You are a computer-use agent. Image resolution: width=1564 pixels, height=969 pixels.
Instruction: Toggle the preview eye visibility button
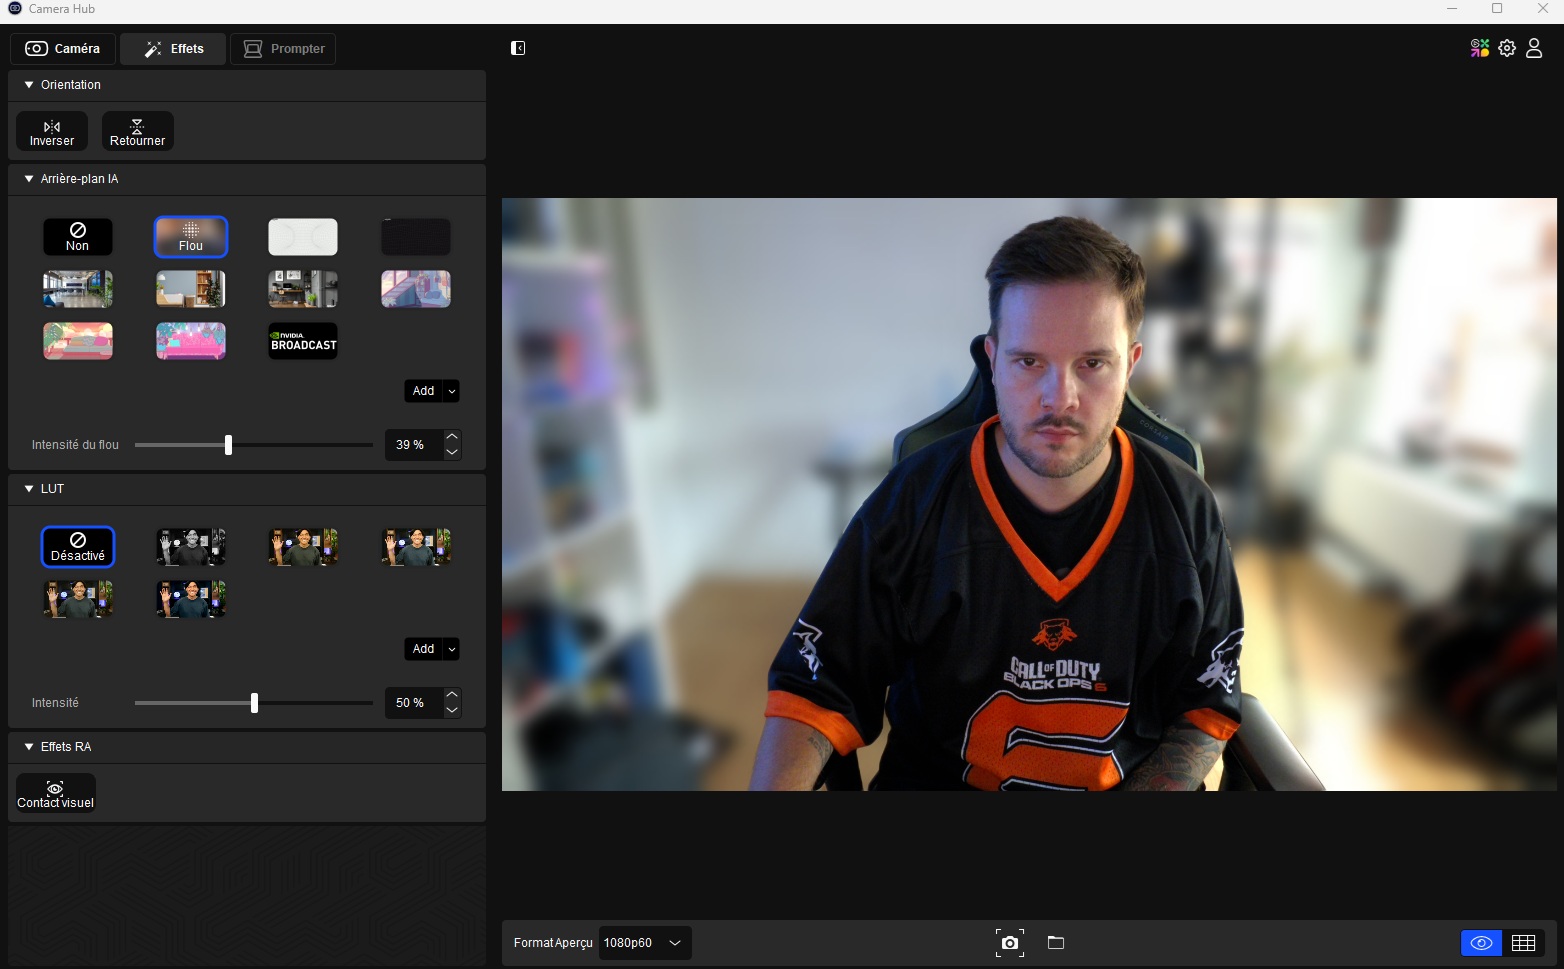(x=1481, y=943)
